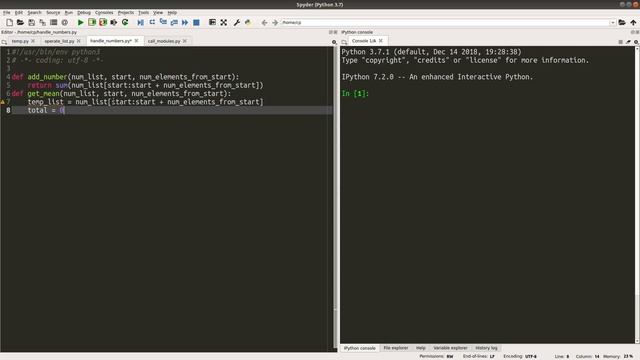Viewport: 640px width, 360px height.
Task: Open the Search menu
Action: coord(34,13)
